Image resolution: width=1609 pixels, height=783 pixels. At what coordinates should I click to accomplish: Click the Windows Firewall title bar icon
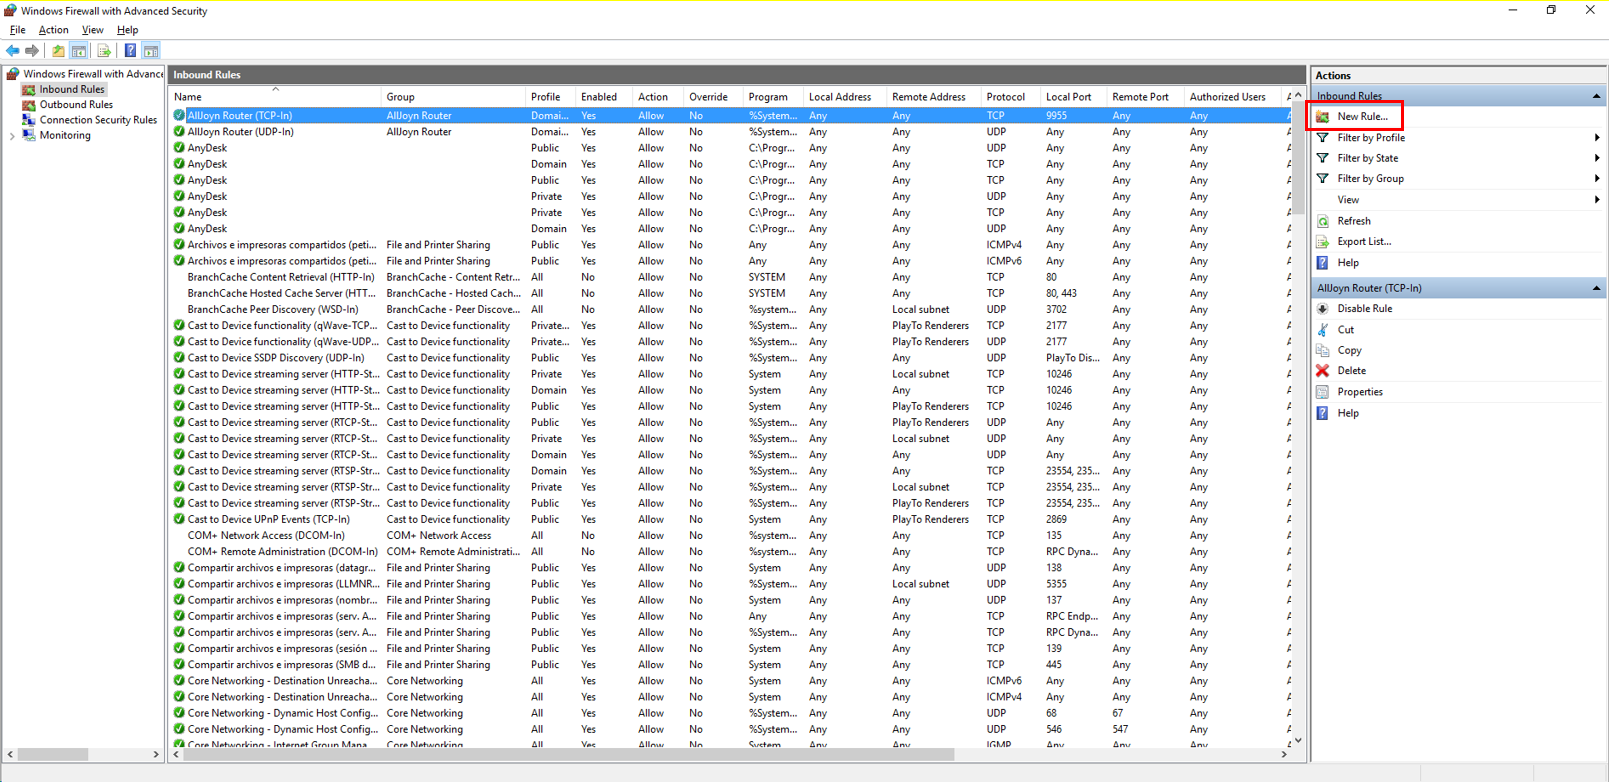10,11
